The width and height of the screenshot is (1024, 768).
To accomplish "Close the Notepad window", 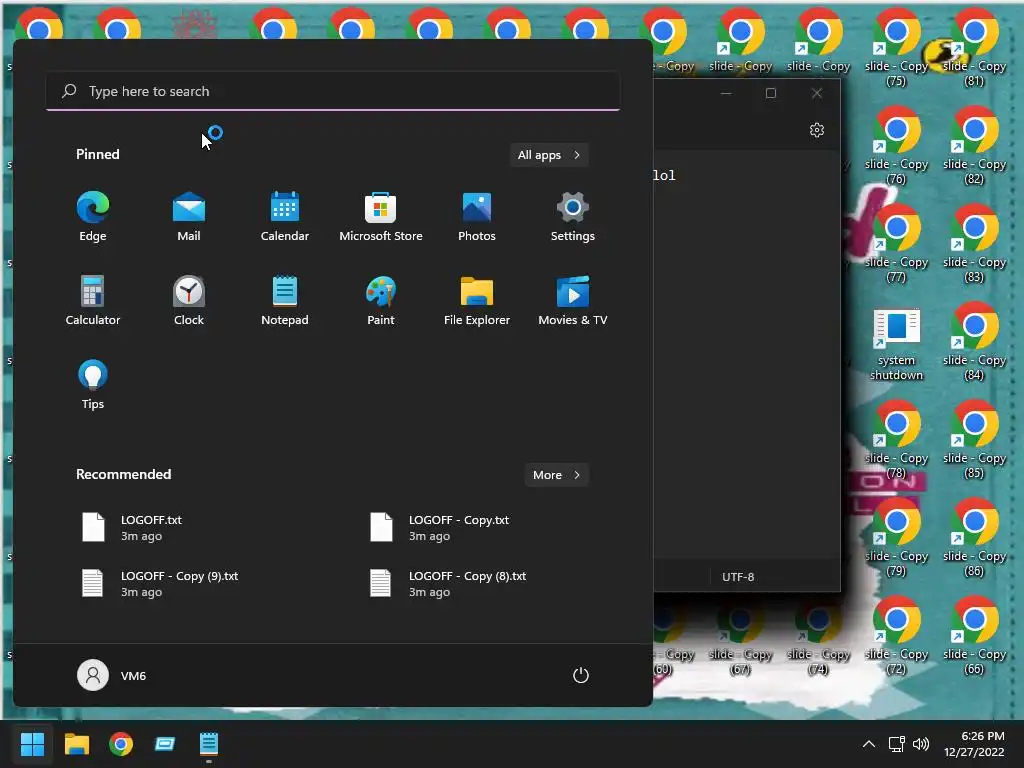I will click(x=816, y=93).
